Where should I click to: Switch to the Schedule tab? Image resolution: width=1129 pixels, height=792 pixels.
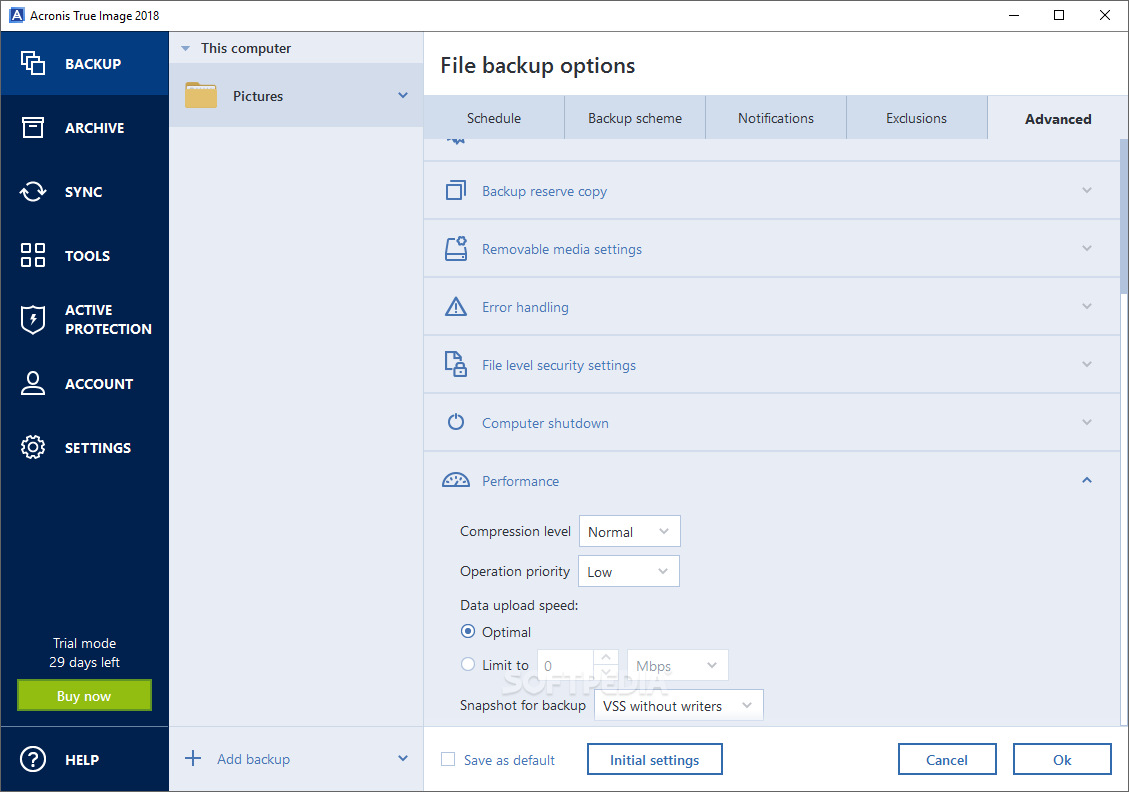click(494, 118)
